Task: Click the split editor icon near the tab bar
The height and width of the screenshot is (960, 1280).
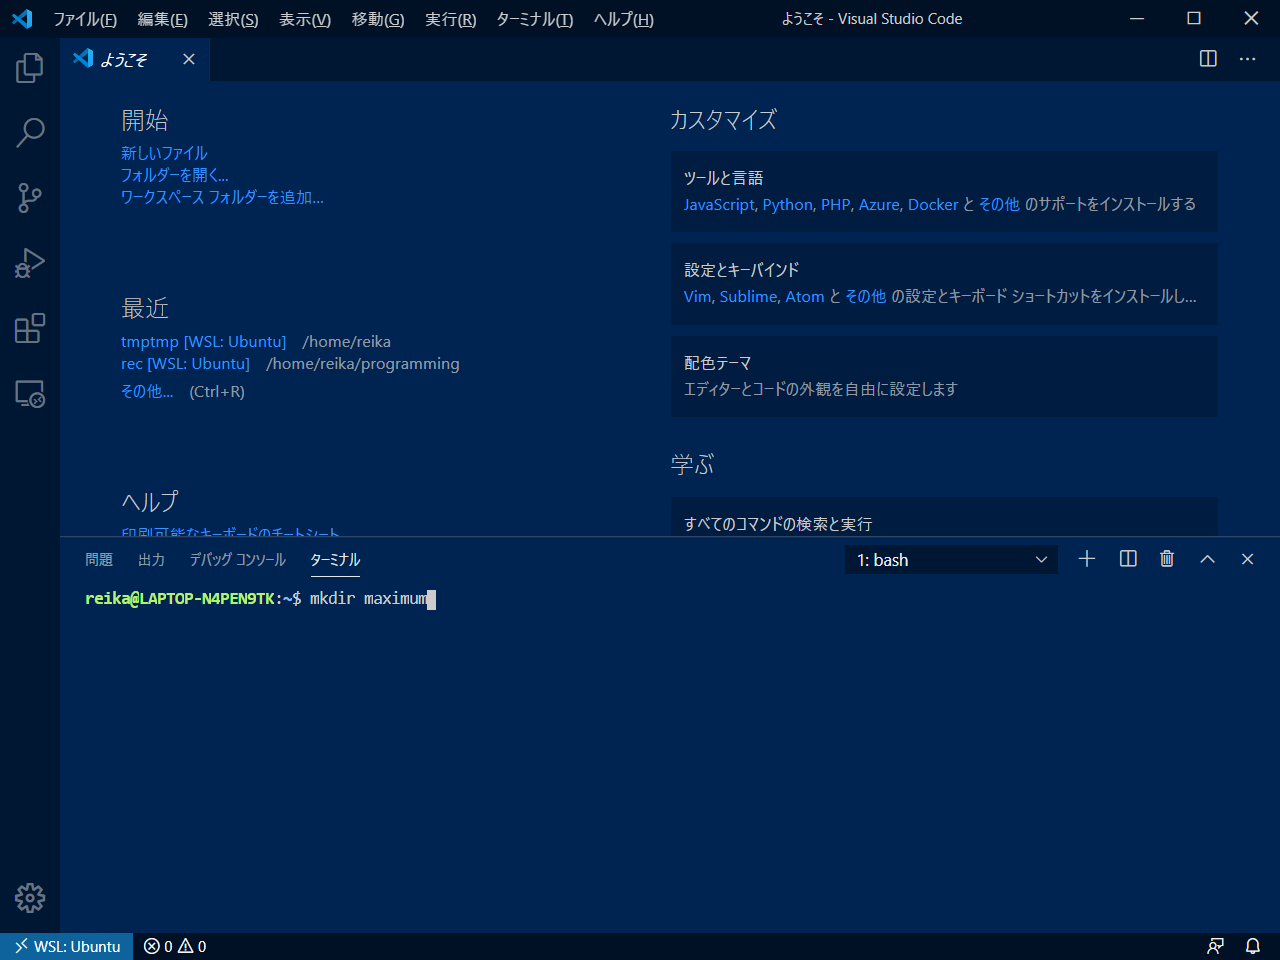Action: point(1207,59)
